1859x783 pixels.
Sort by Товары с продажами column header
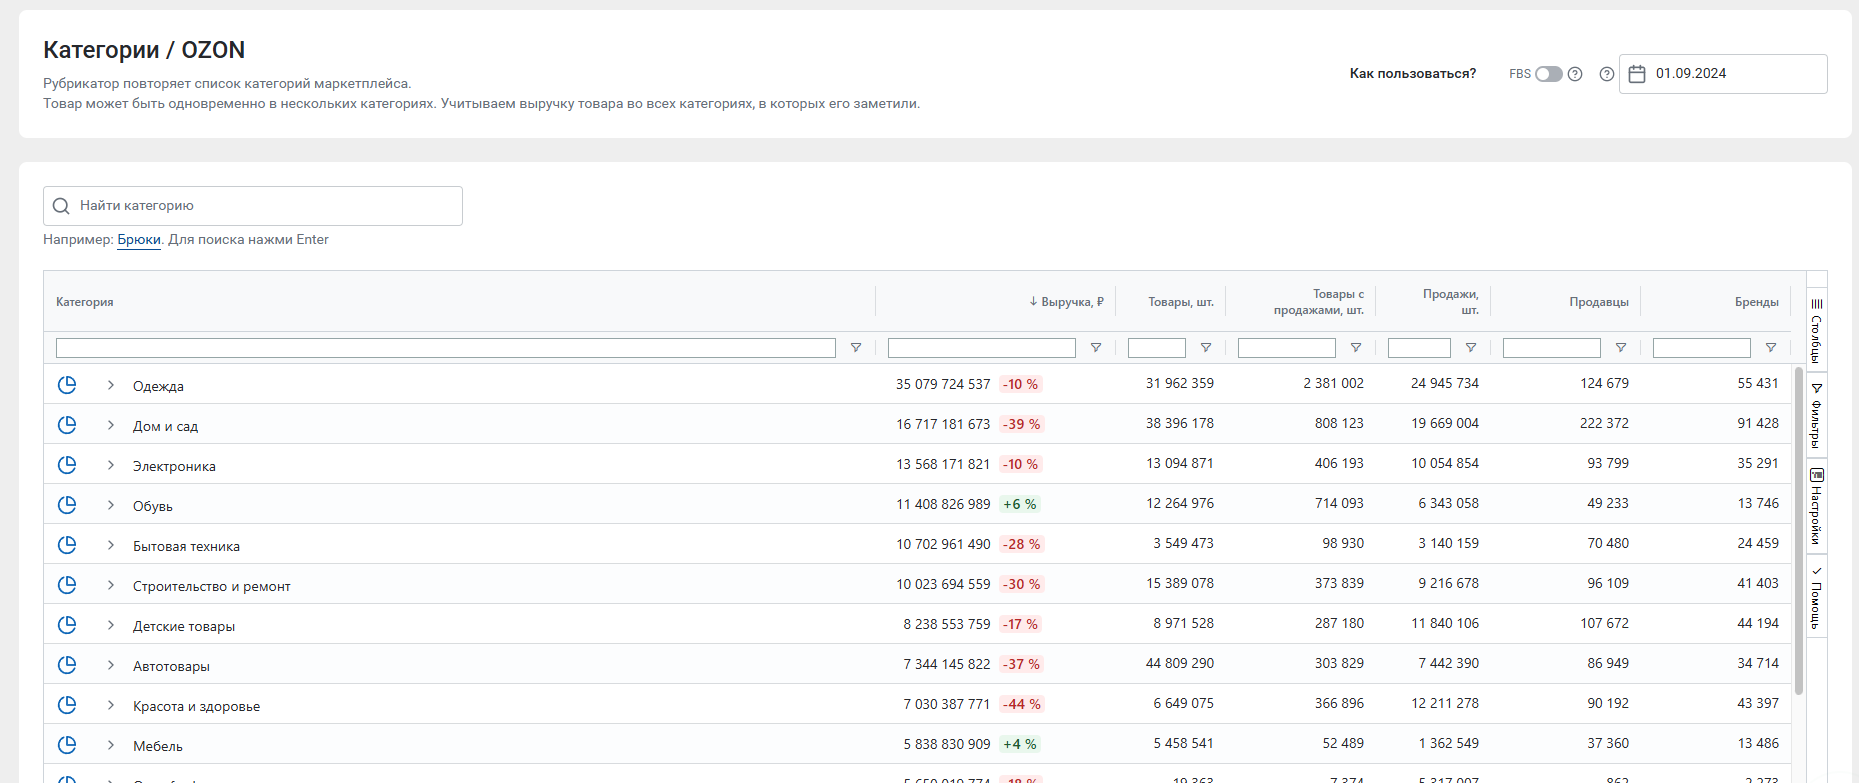1319,302
